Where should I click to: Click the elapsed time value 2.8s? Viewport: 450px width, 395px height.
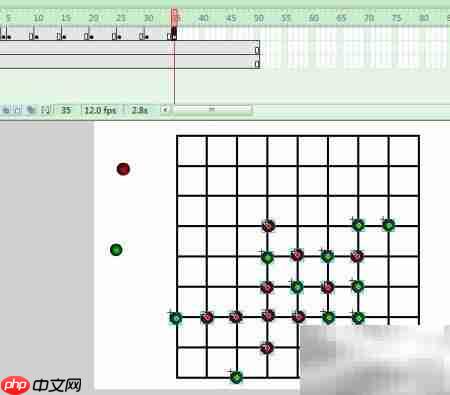(x=140, y=110)
